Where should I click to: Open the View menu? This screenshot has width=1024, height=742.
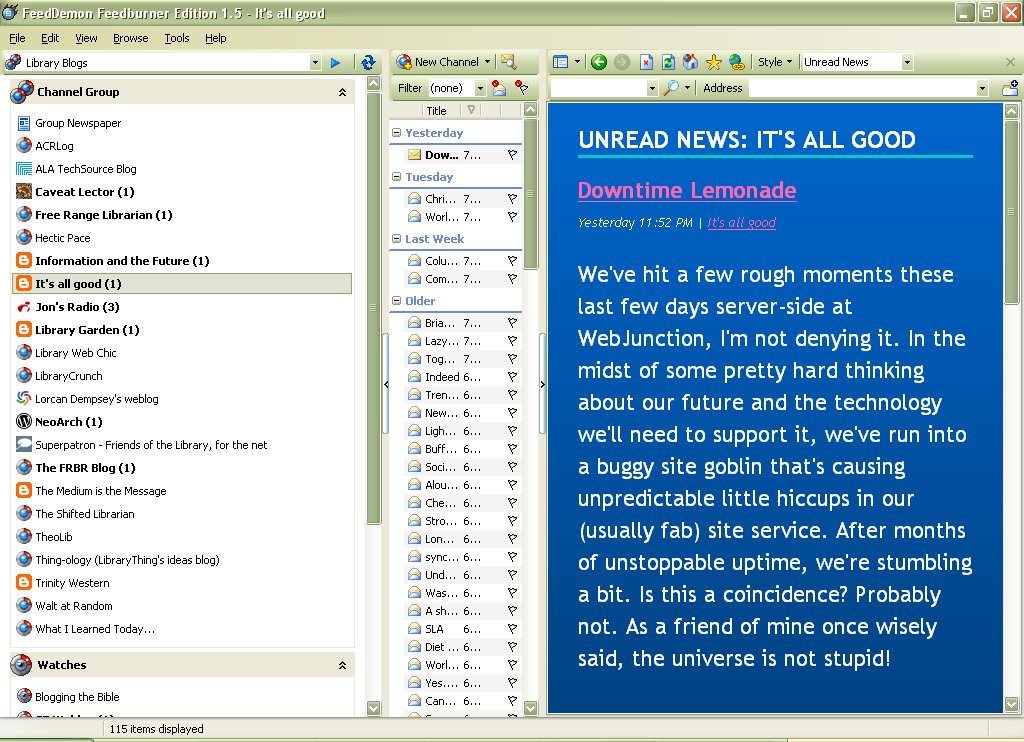tap(86, 38)
